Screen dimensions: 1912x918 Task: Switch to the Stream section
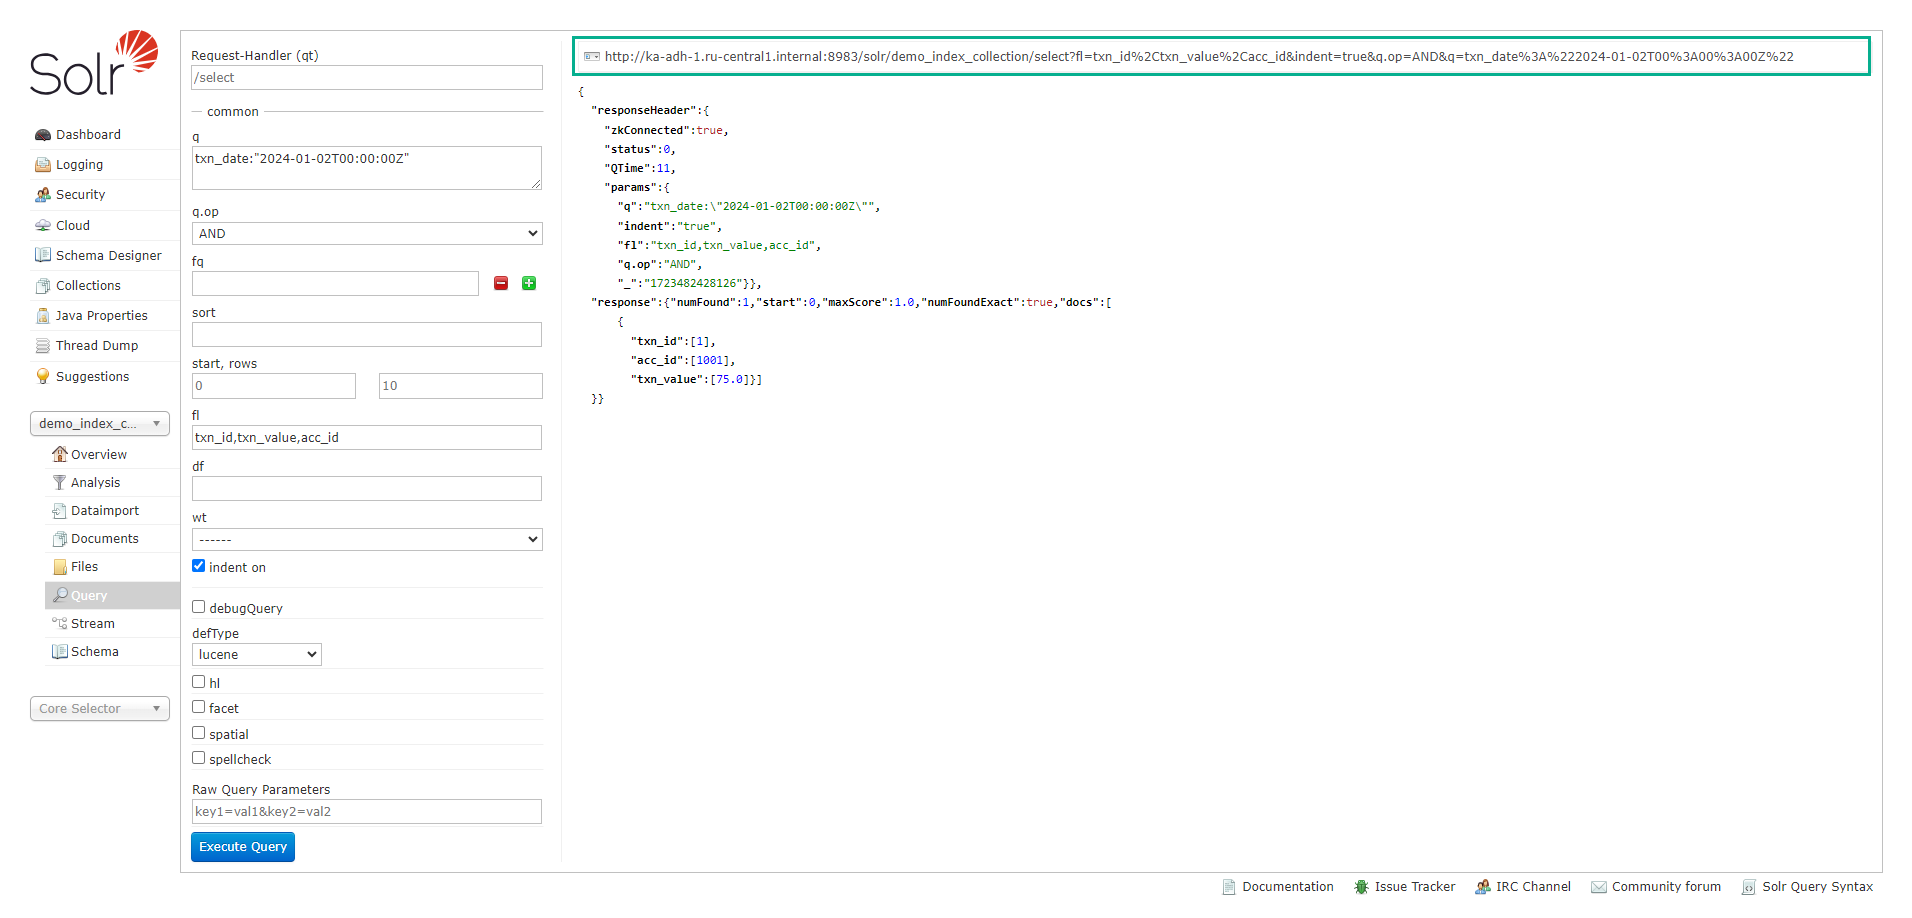93,624
